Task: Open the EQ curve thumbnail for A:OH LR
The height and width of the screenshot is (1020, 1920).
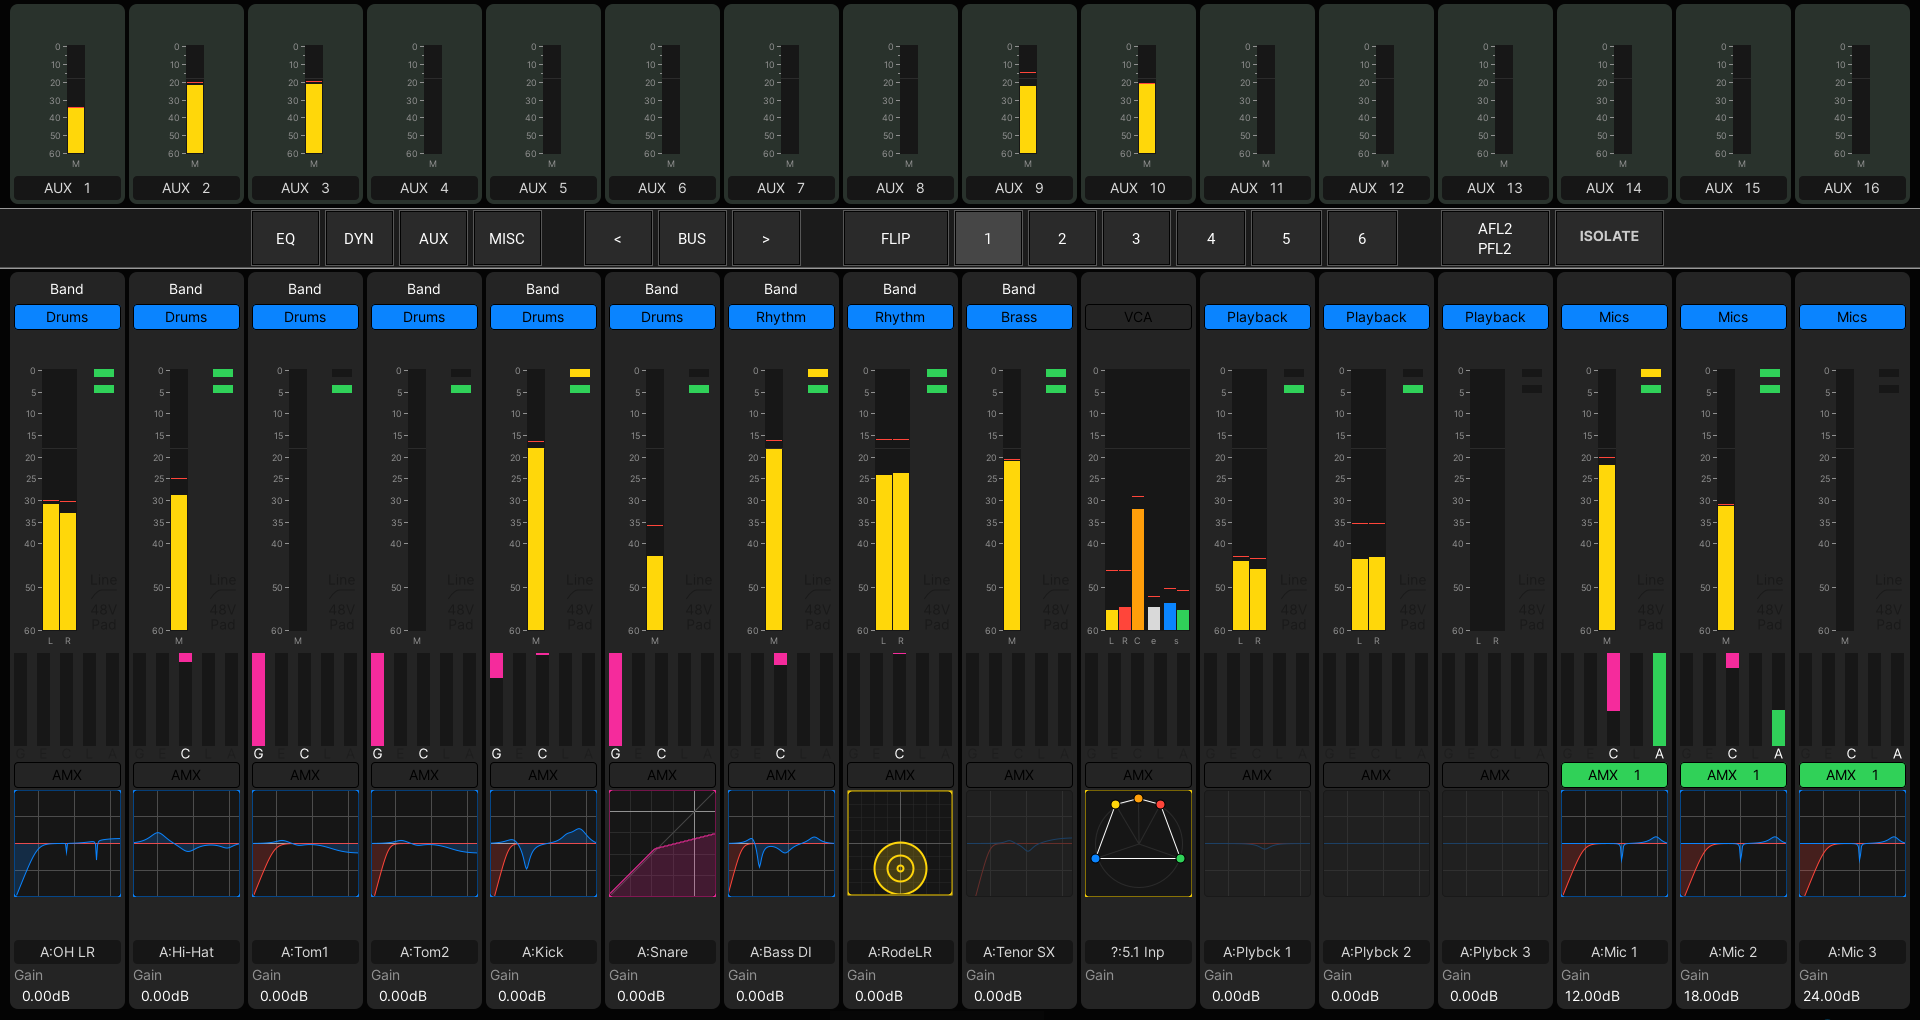Action: pos(67,843)
